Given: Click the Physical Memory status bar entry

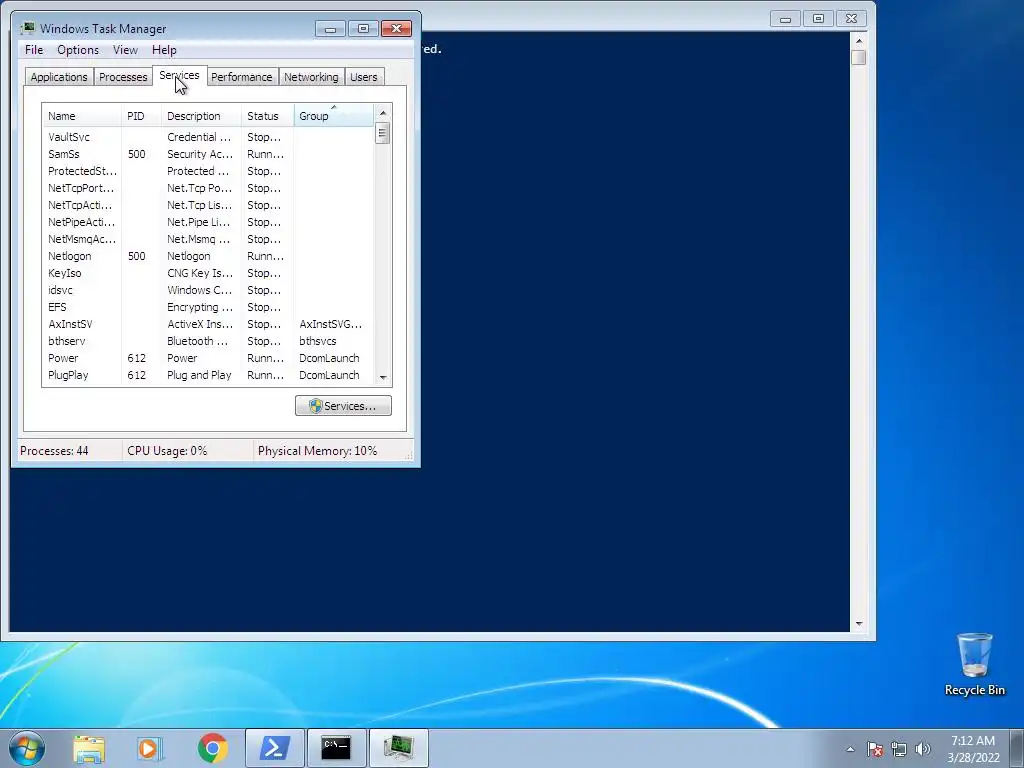Looking at the screenshot, I should click(317, 451).
